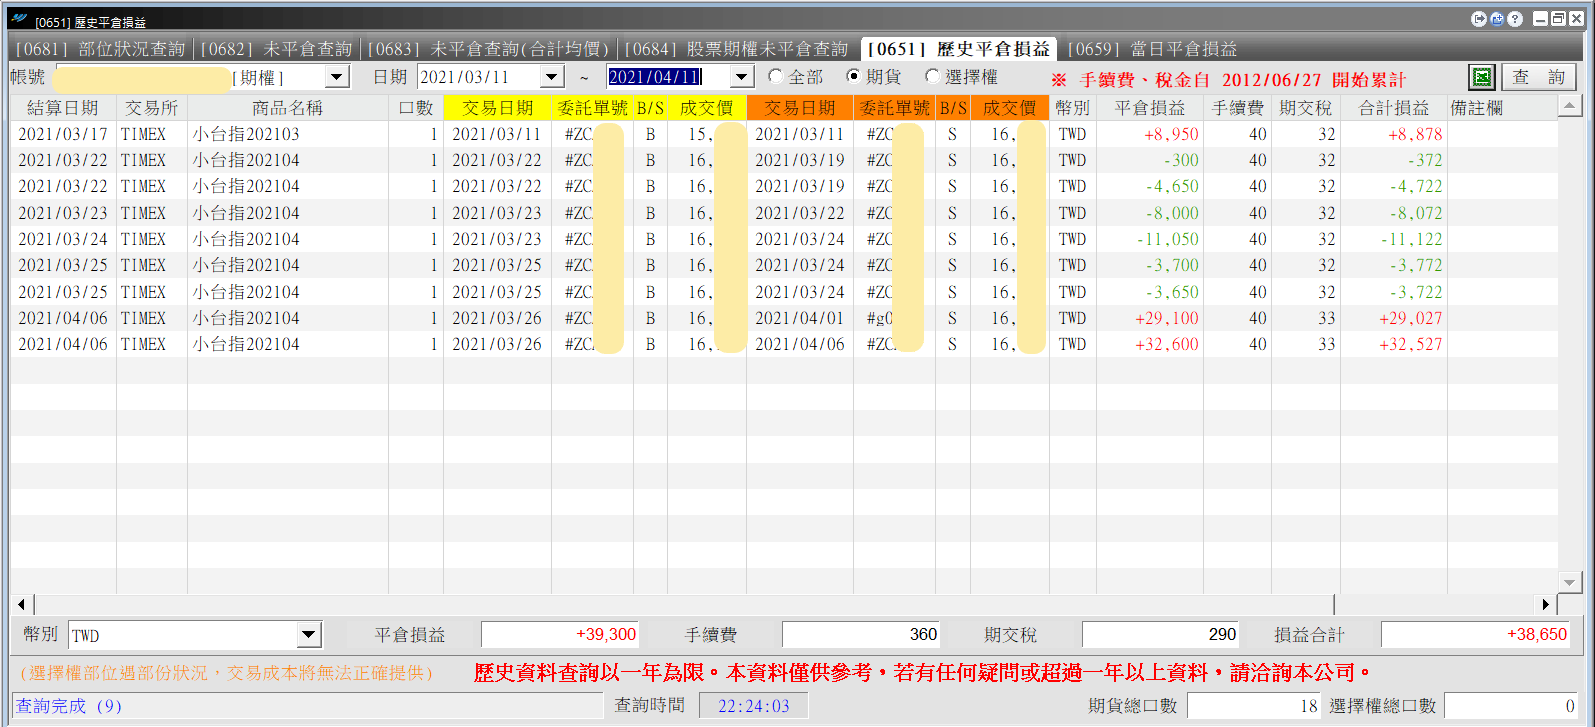Open the end date 2021/04/11 dropdown
Screen dimensions: 1595x727
[x=741, y=77]
